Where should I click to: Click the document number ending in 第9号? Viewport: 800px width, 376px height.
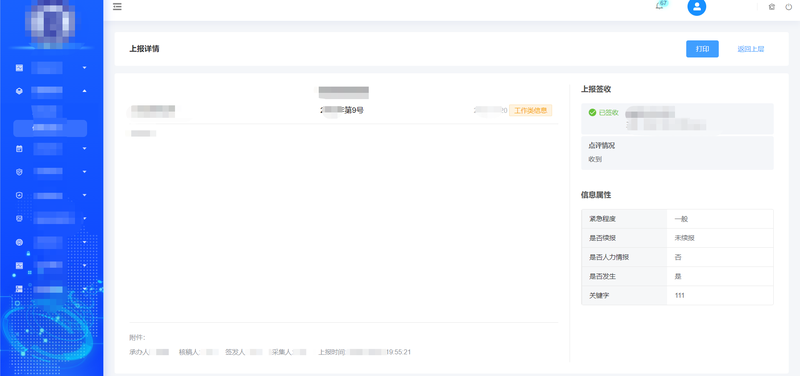[x=341, y=110]
